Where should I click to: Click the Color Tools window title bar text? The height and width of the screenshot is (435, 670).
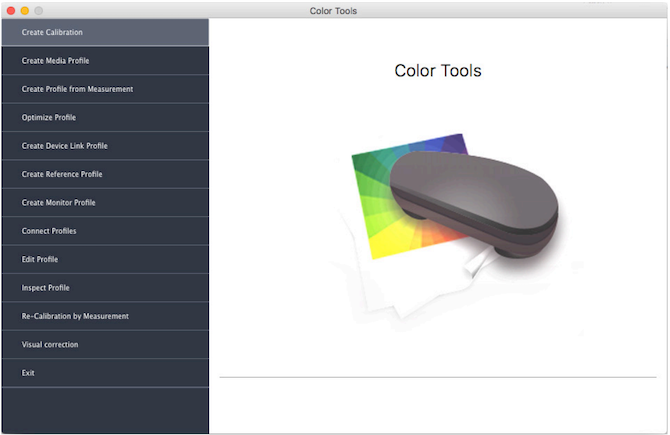334,10
